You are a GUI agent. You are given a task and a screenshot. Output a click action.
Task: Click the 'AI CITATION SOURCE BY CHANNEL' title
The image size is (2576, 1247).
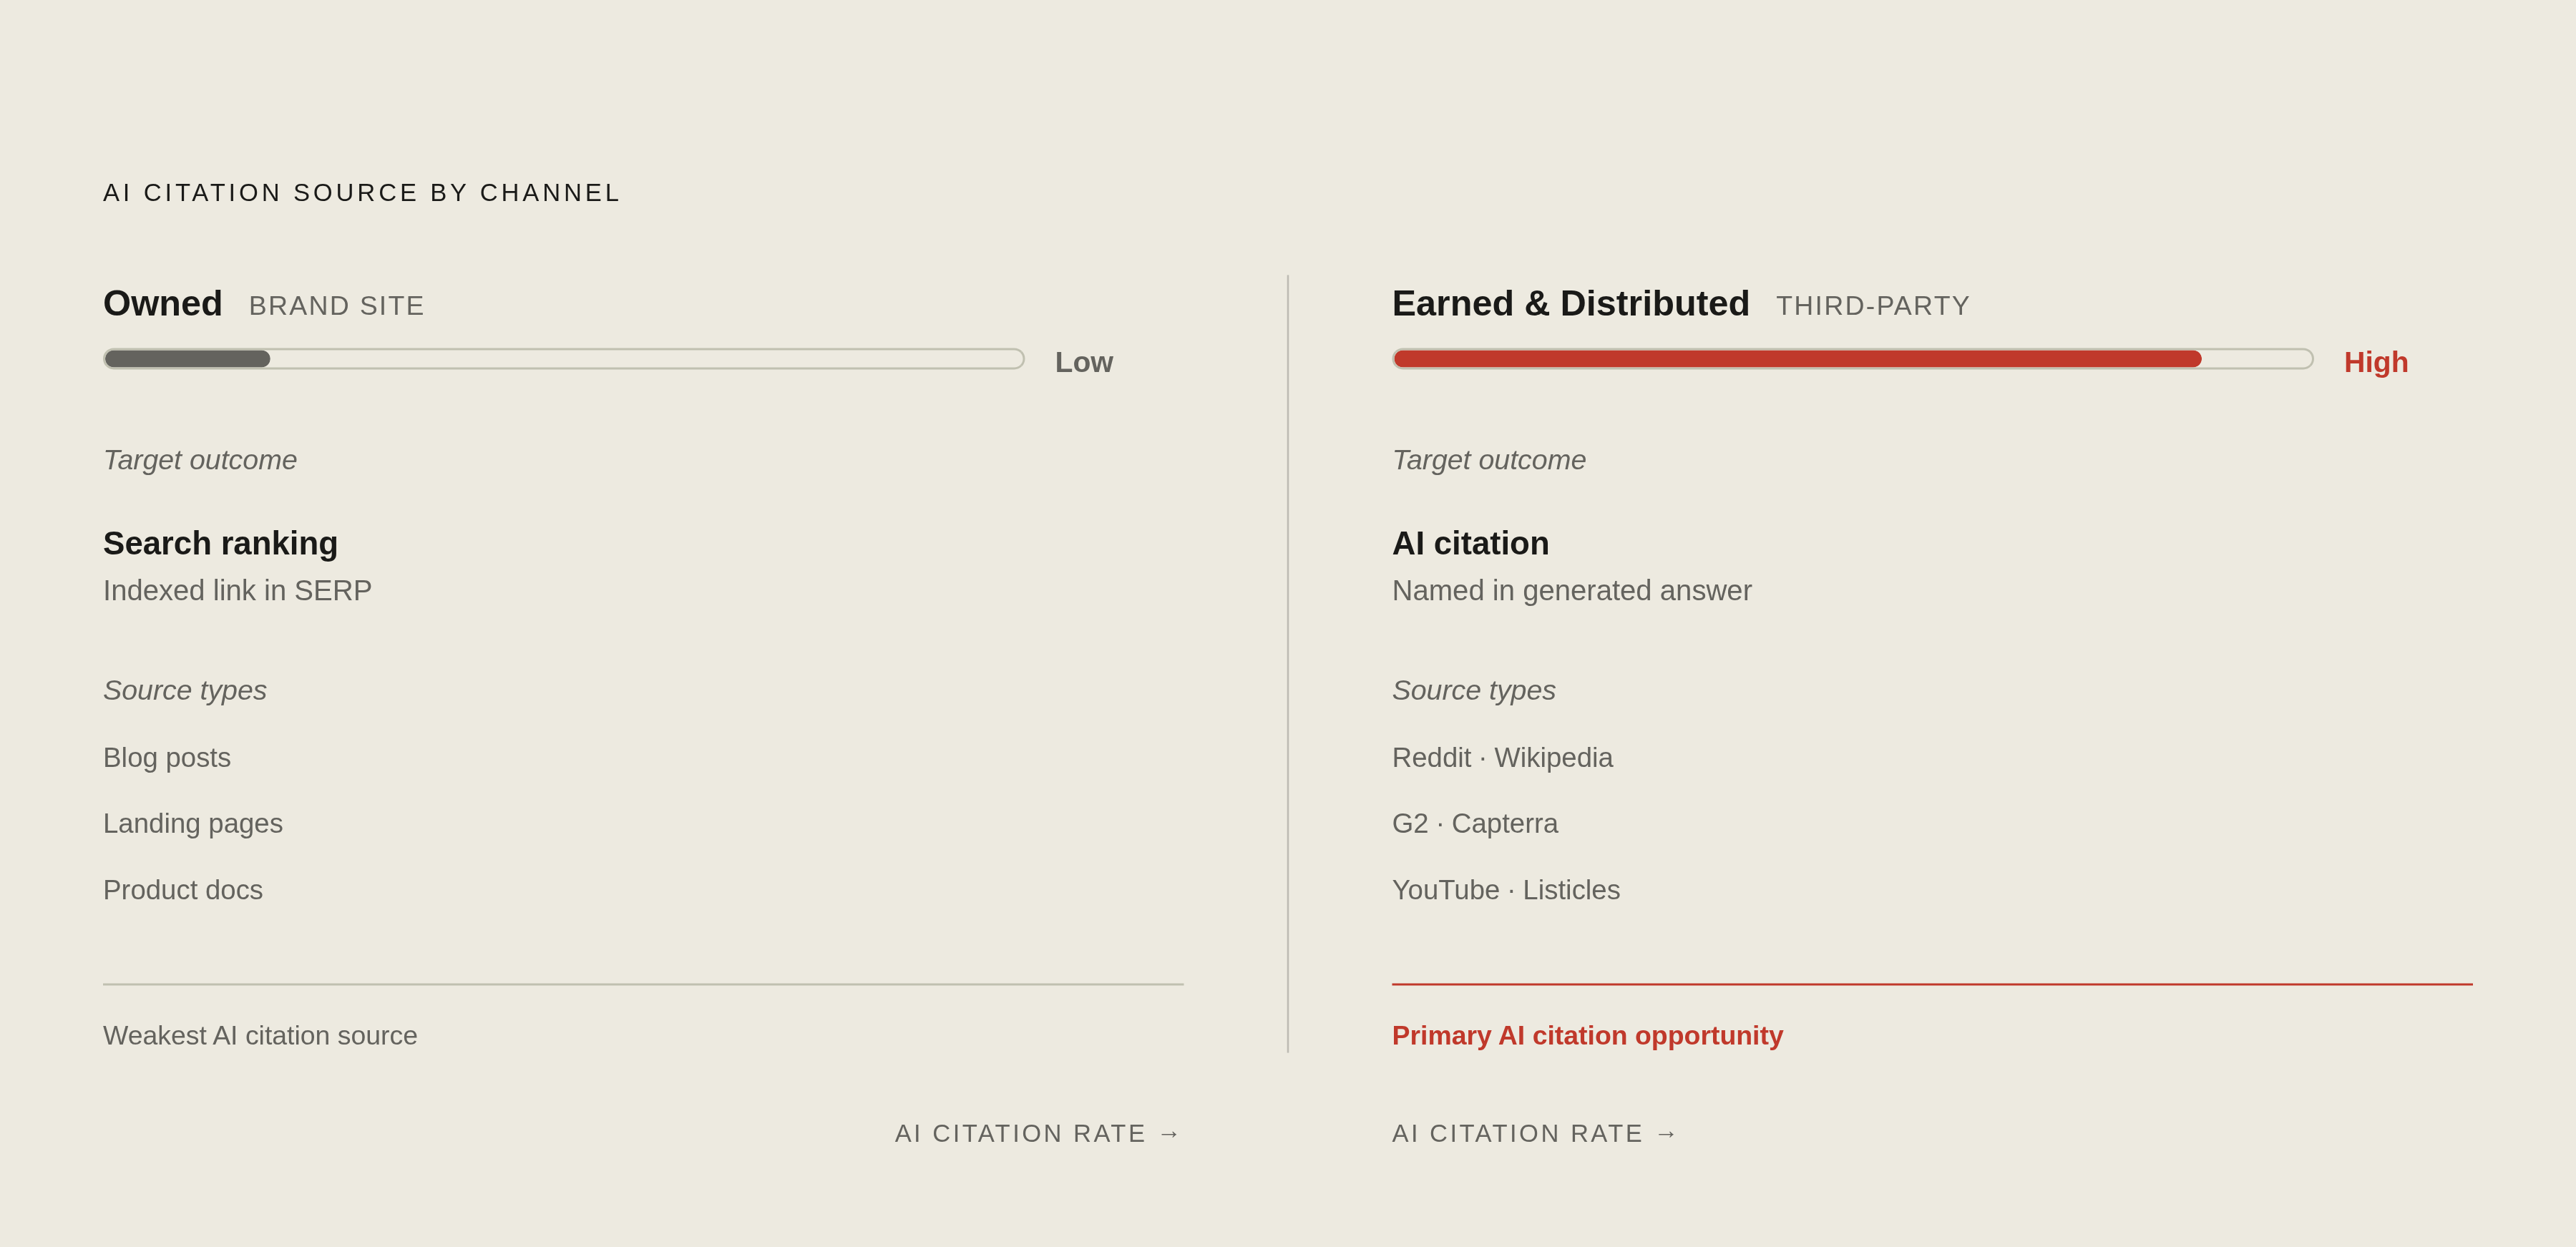(x=362, y=193)
